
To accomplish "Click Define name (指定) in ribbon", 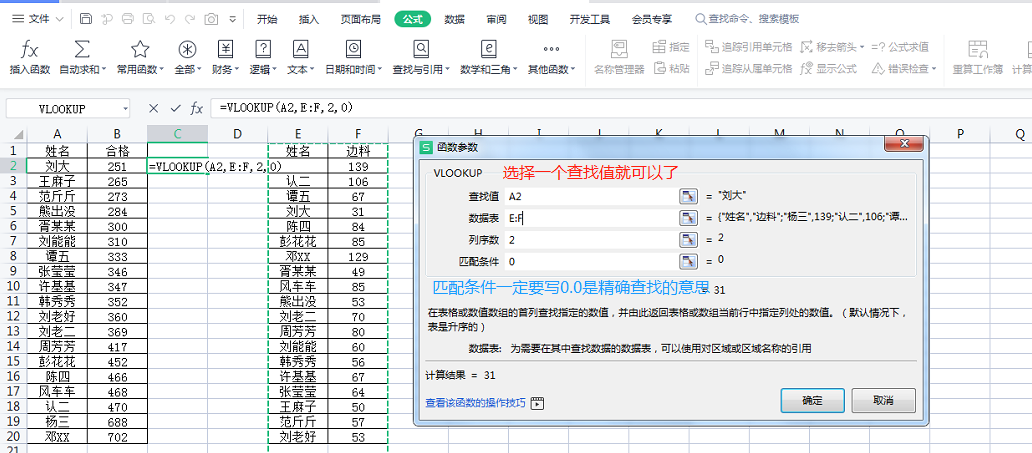I will (671, 47).
